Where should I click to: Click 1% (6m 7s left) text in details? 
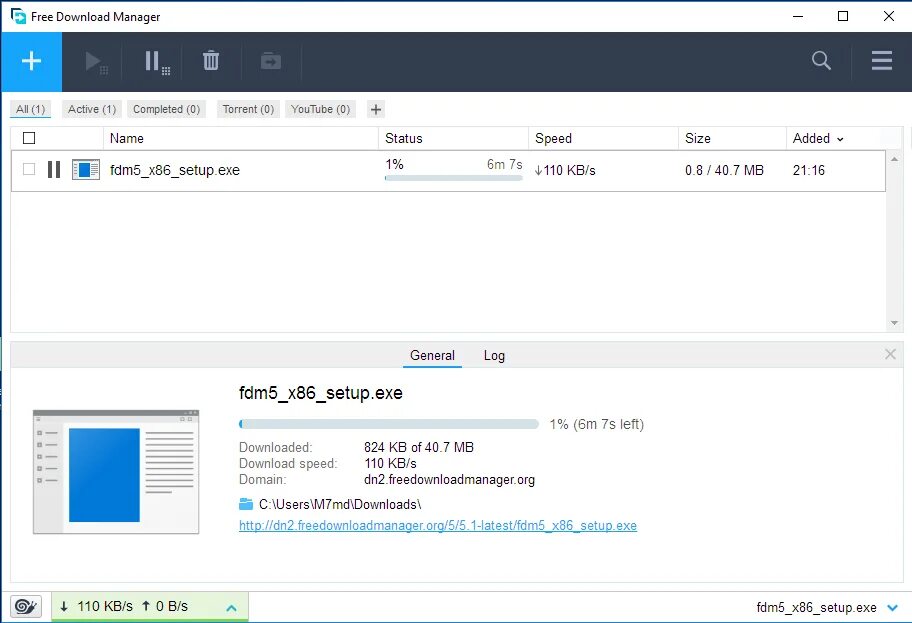597,425
